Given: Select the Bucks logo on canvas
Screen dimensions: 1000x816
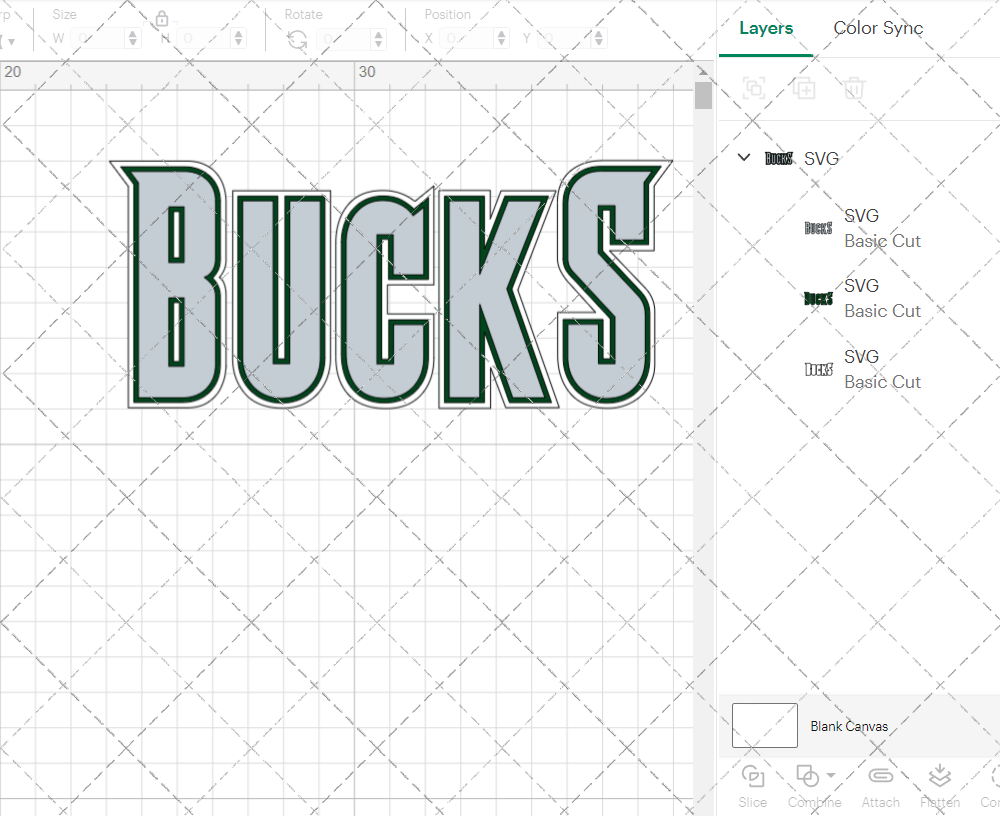Looking at the screenshot, I should [x=391, y=285].
